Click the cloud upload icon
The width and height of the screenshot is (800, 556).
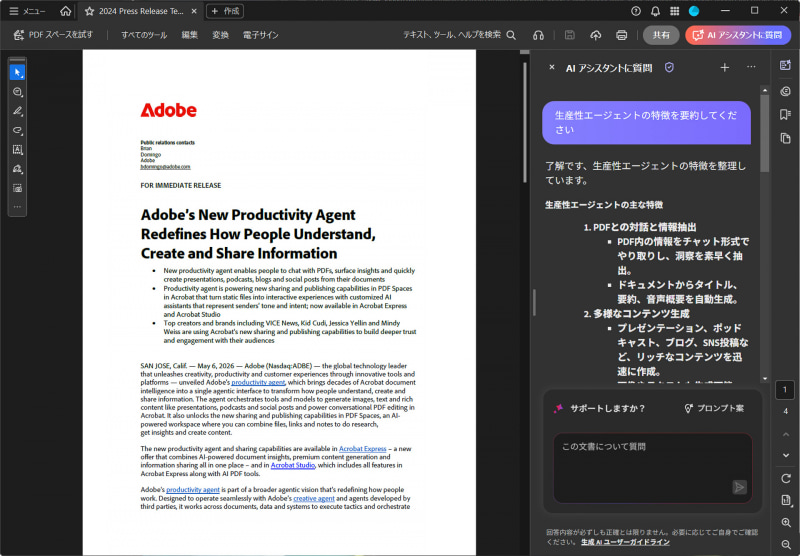595,35
